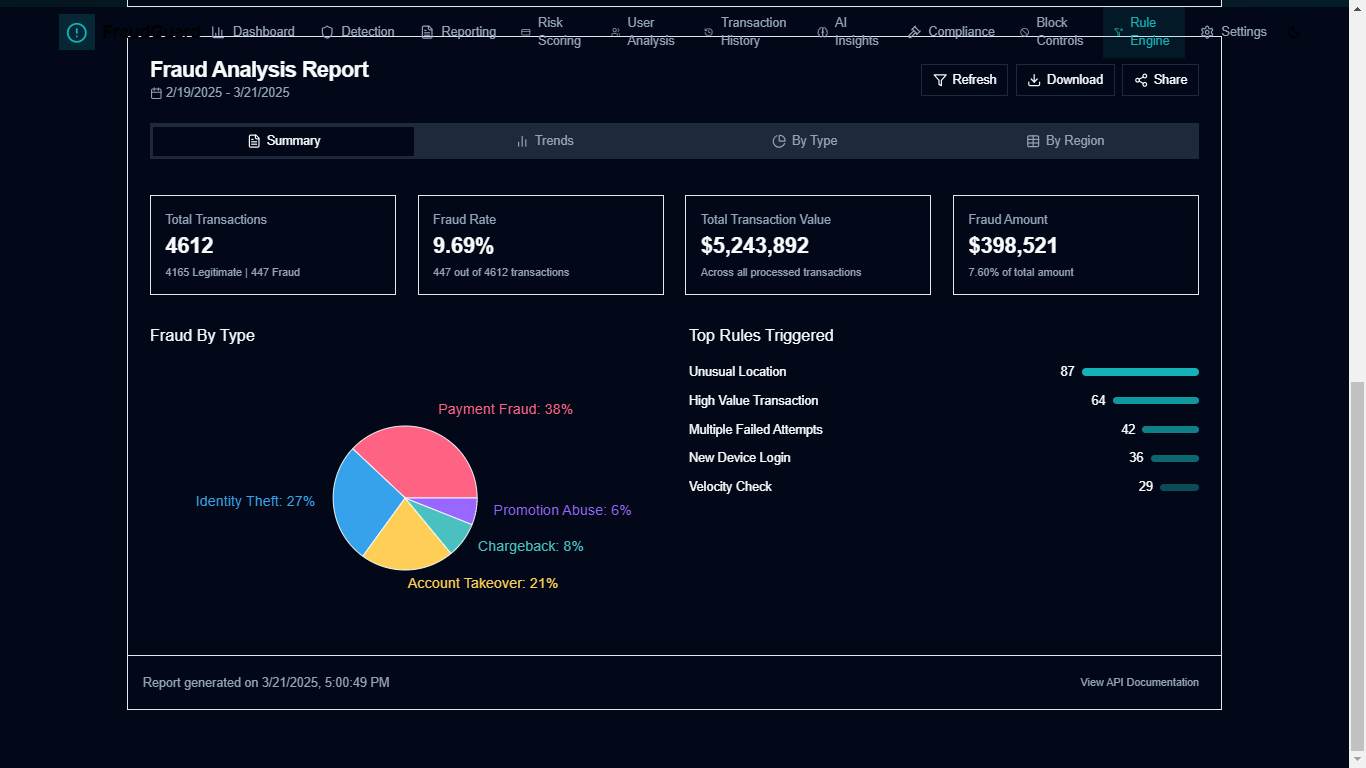Click the moon theme icon after Settings
The width and height of the screenshot is (1366, 768).
1295,32
